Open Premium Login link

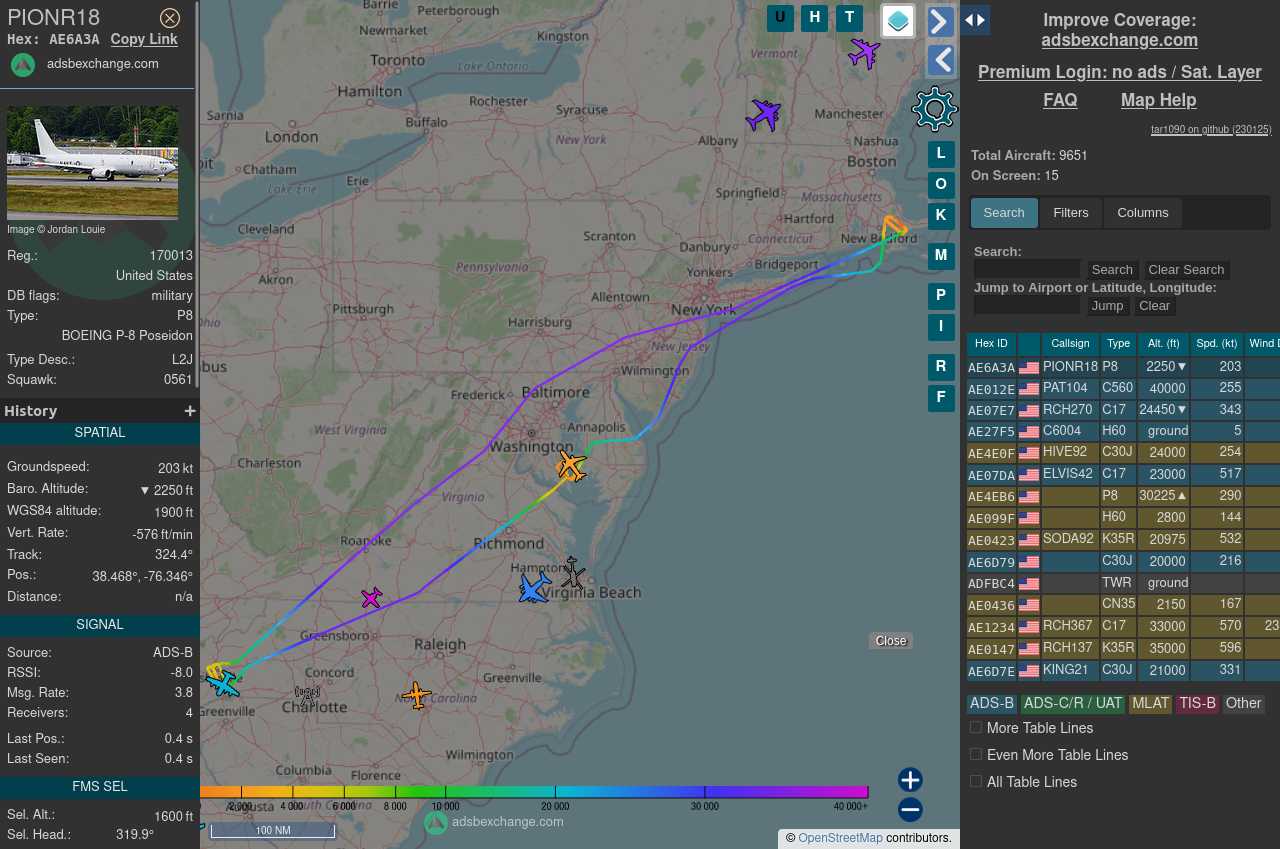click(1120, 72)
